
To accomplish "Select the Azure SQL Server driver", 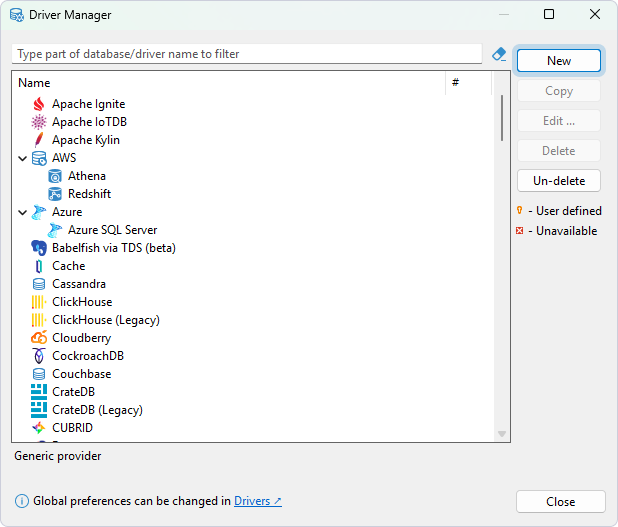I will [x=113, y=230].
